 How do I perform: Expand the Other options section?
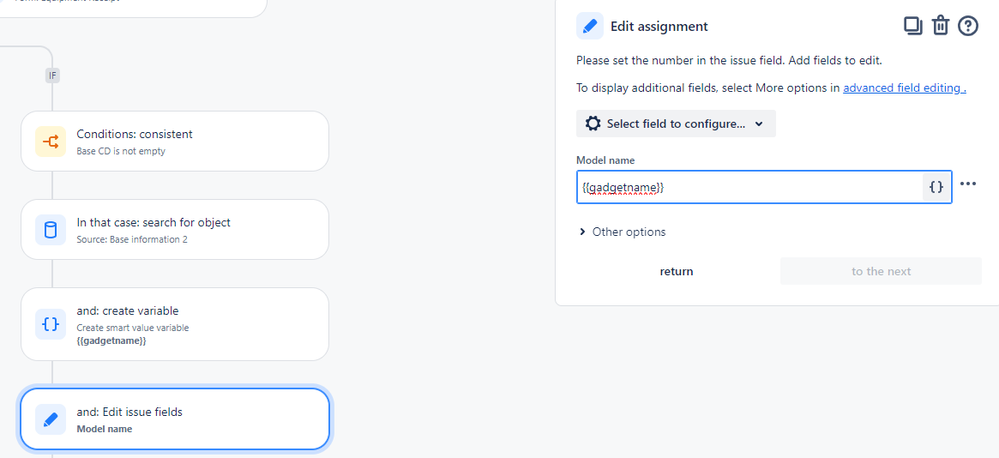pyautogui.click(x=622, y=232)
